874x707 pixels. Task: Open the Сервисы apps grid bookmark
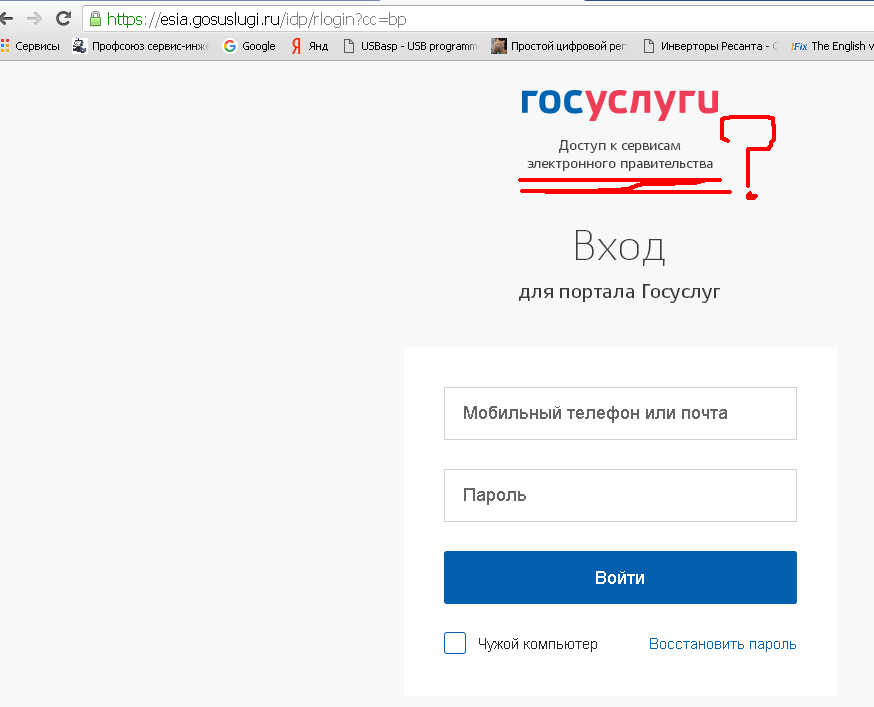pos(30,46)
